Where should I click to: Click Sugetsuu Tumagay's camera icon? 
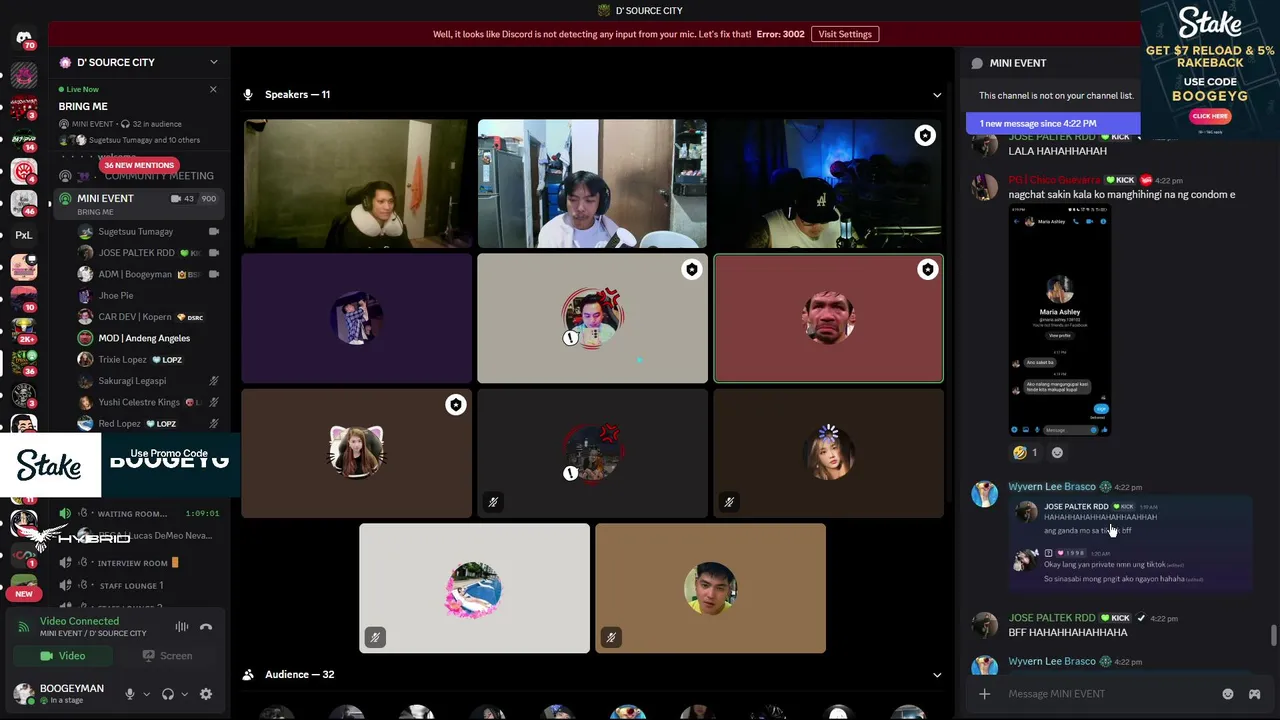(213, 232)
